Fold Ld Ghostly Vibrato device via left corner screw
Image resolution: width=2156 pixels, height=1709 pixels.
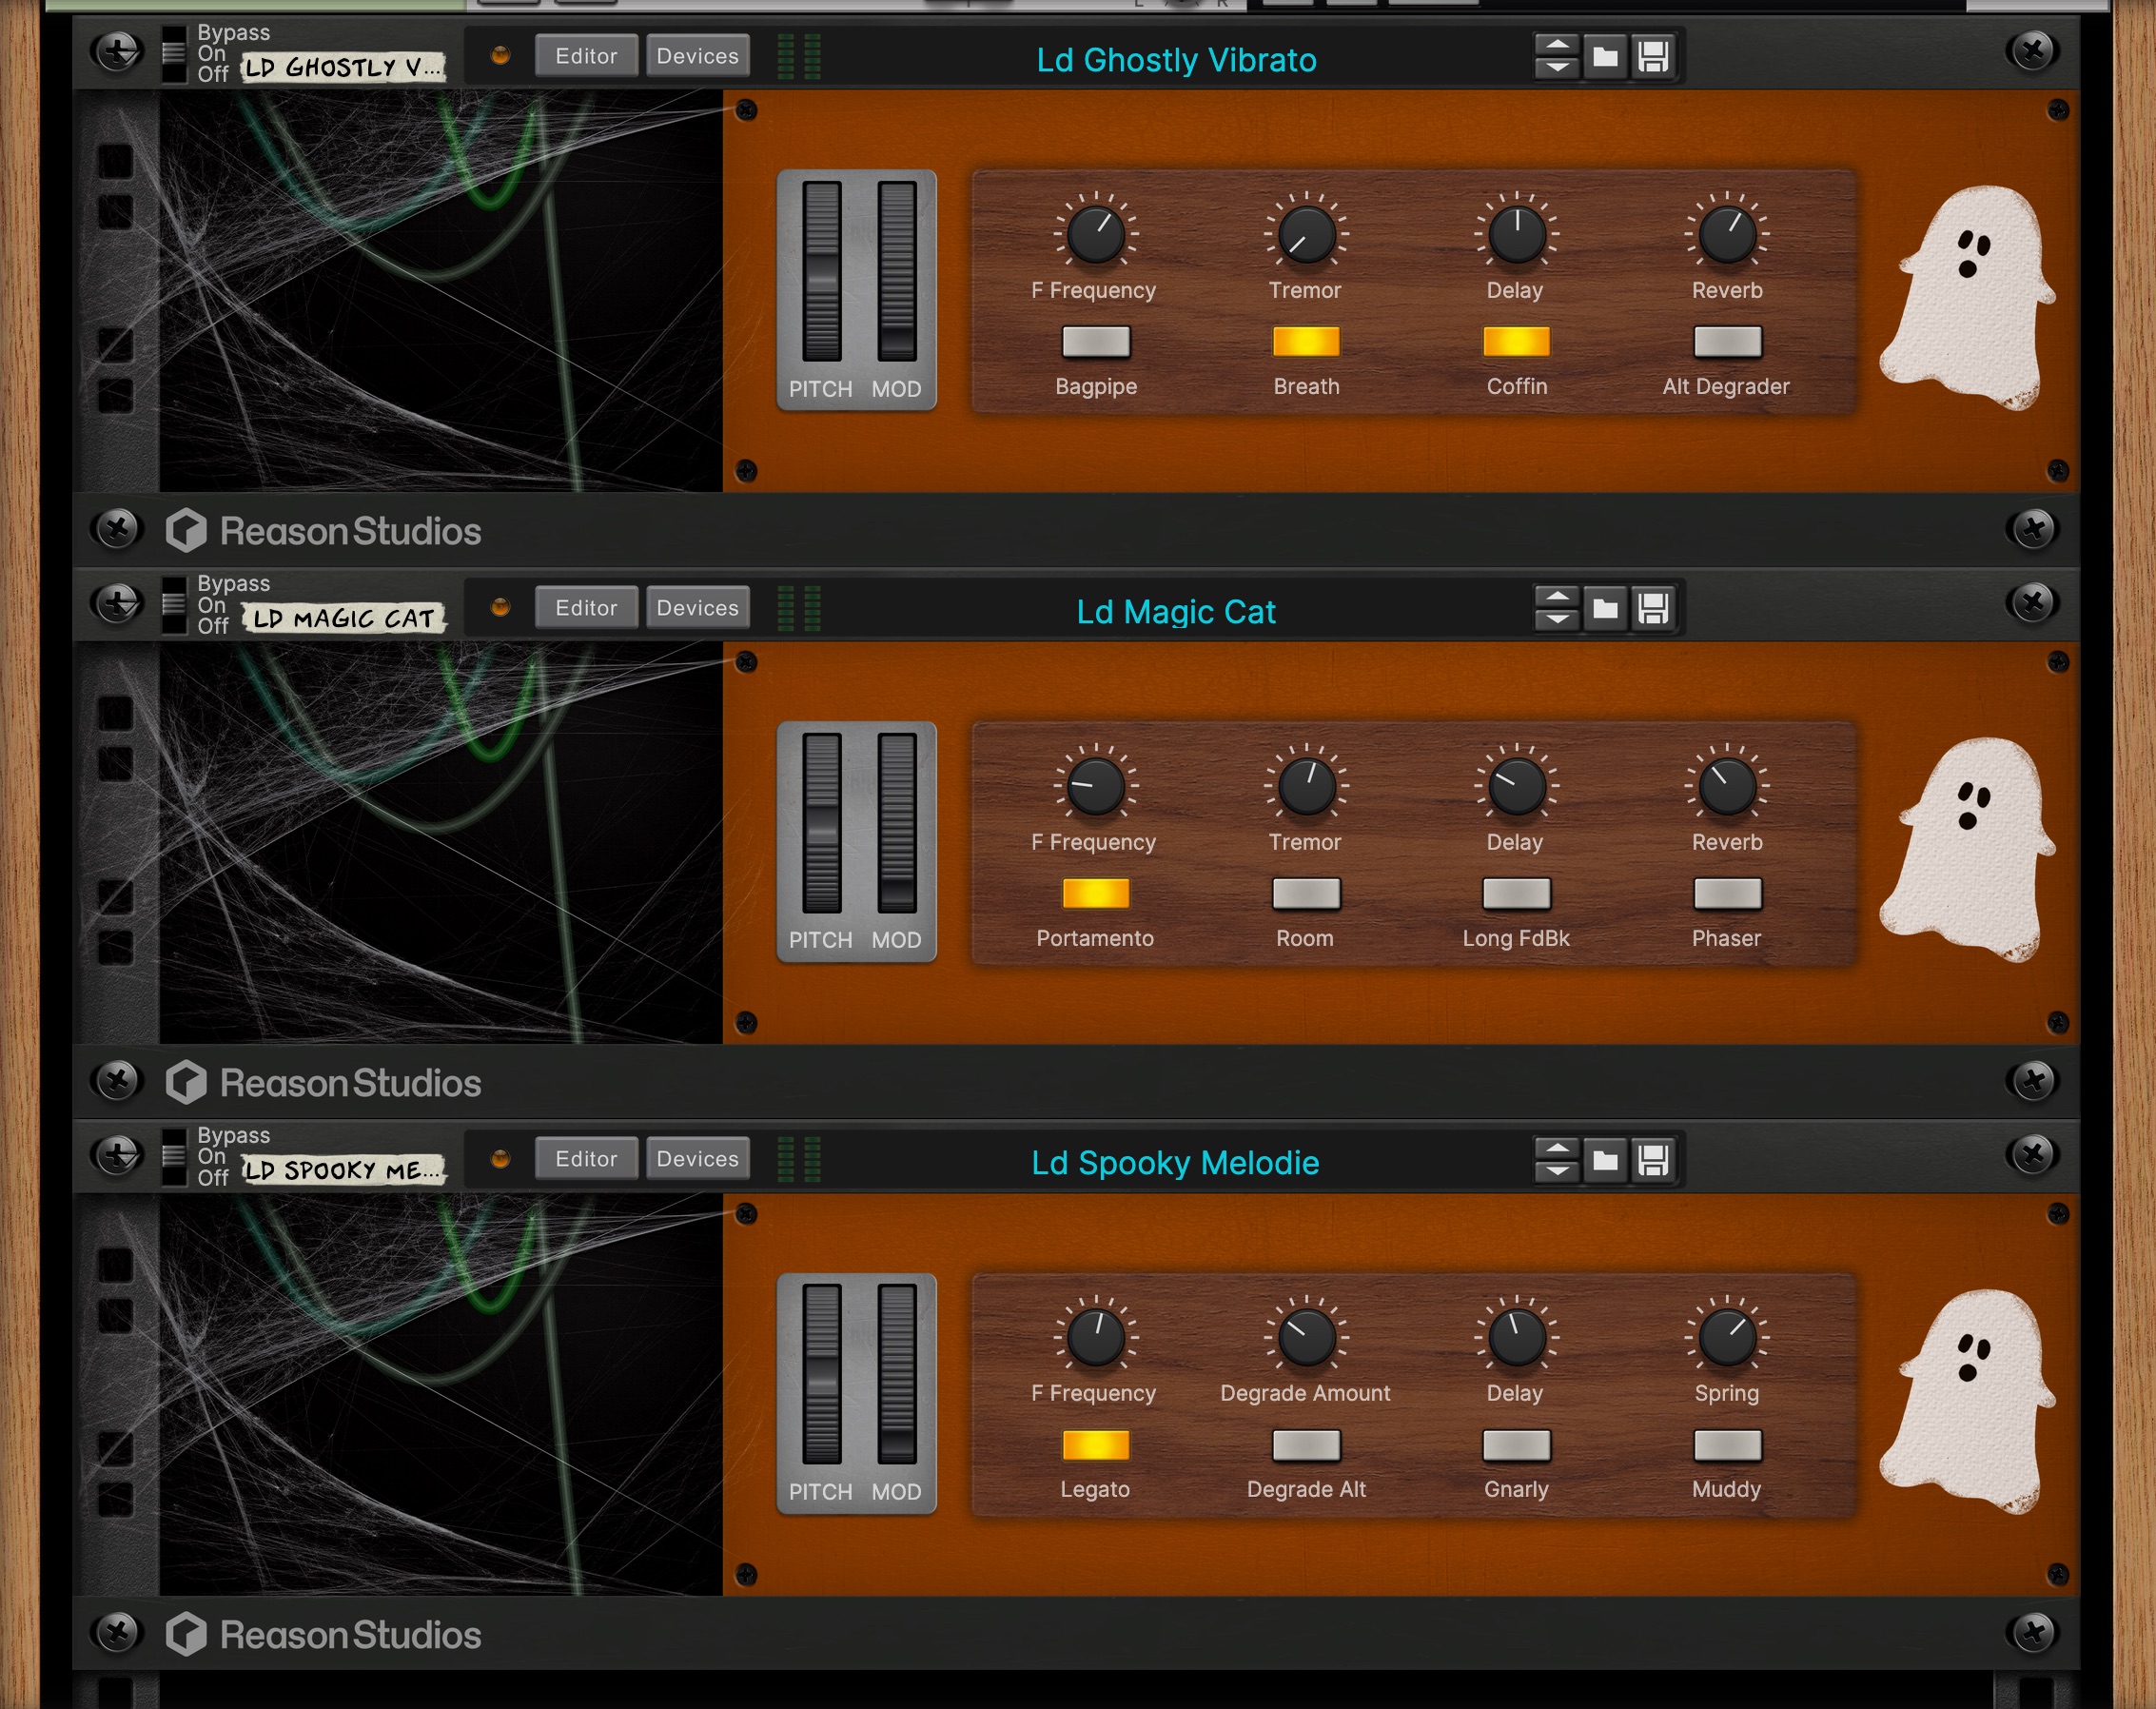(x=117, y=51)
